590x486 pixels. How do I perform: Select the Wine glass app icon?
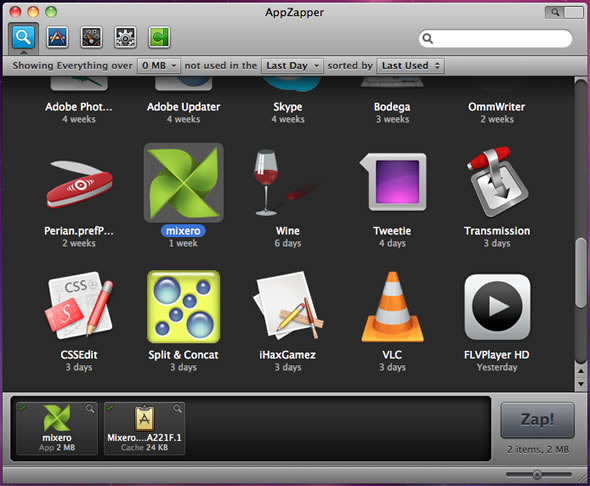click(286, 183)
